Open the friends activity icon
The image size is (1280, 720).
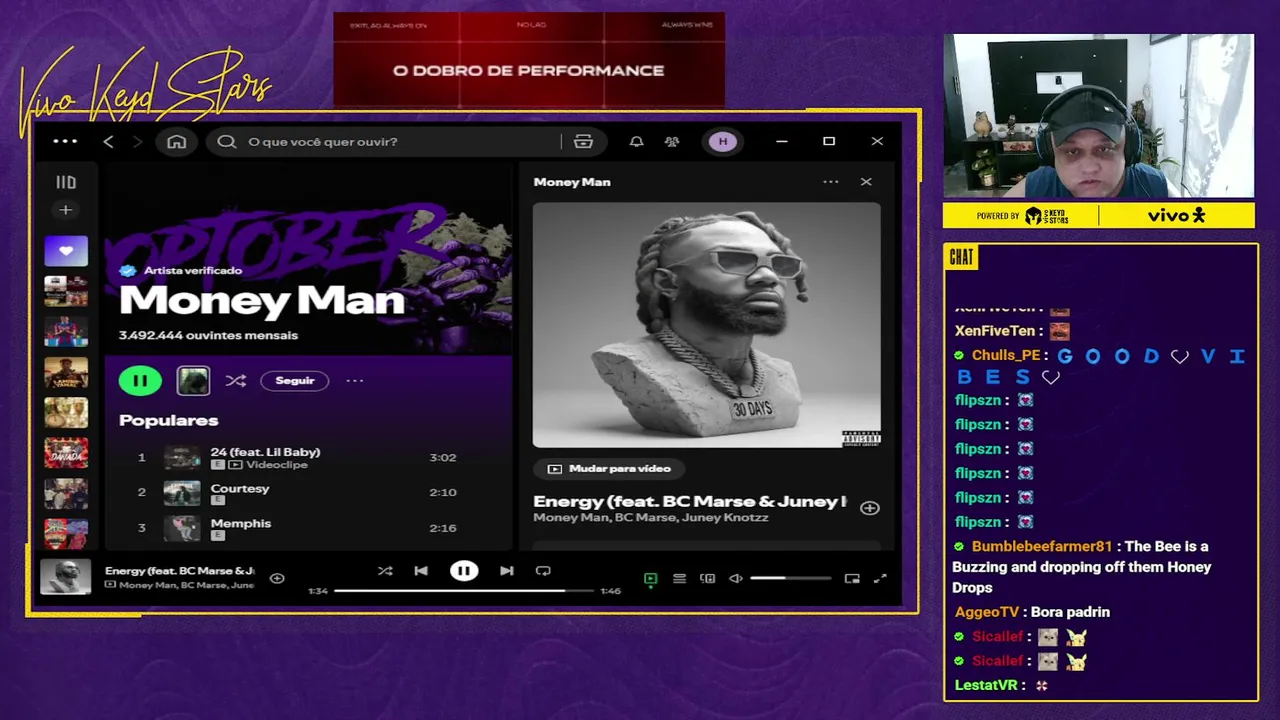tap(672, 142)
